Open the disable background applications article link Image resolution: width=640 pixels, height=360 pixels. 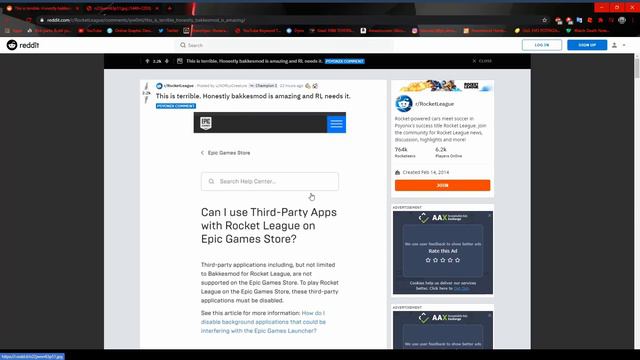coord(263,322)
